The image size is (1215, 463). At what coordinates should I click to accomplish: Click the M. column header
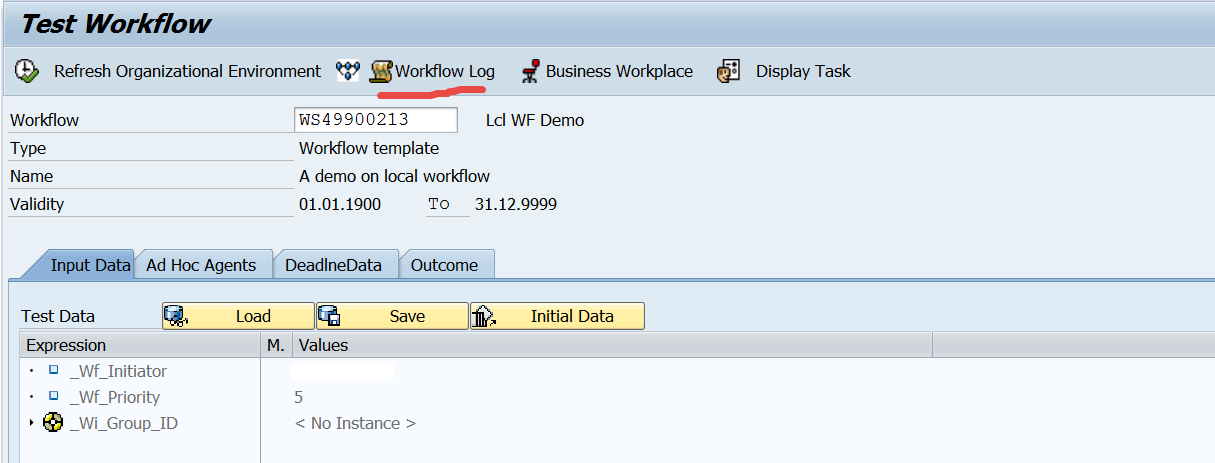(x=276, y=345)
